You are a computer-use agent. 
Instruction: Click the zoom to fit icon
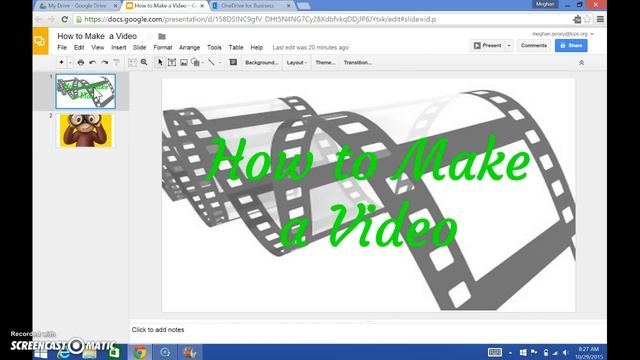click(x=132, y=62)
